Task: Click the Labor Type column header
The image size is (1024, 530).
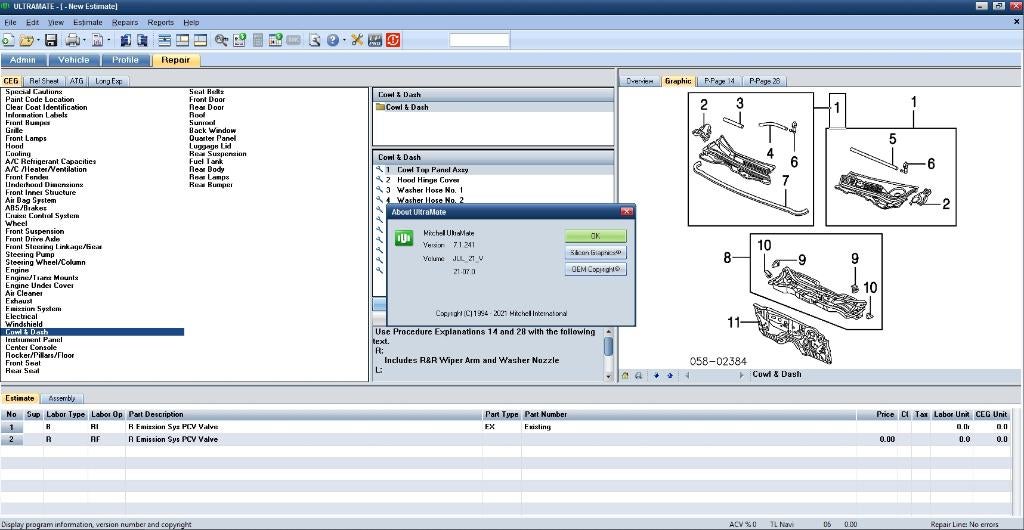Action: point(65,414)
